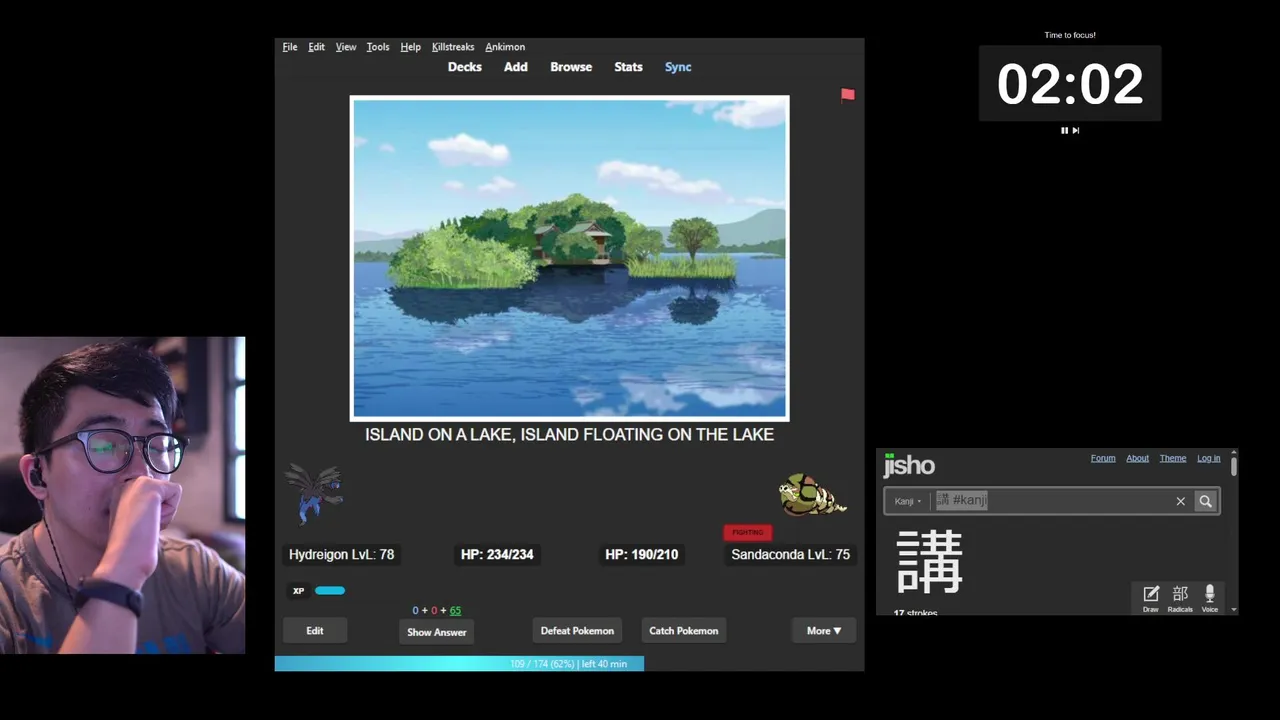This screenshot has height=720, width=1280.
Task: Open the Edit menu
Action: click(x=316, y=47)
